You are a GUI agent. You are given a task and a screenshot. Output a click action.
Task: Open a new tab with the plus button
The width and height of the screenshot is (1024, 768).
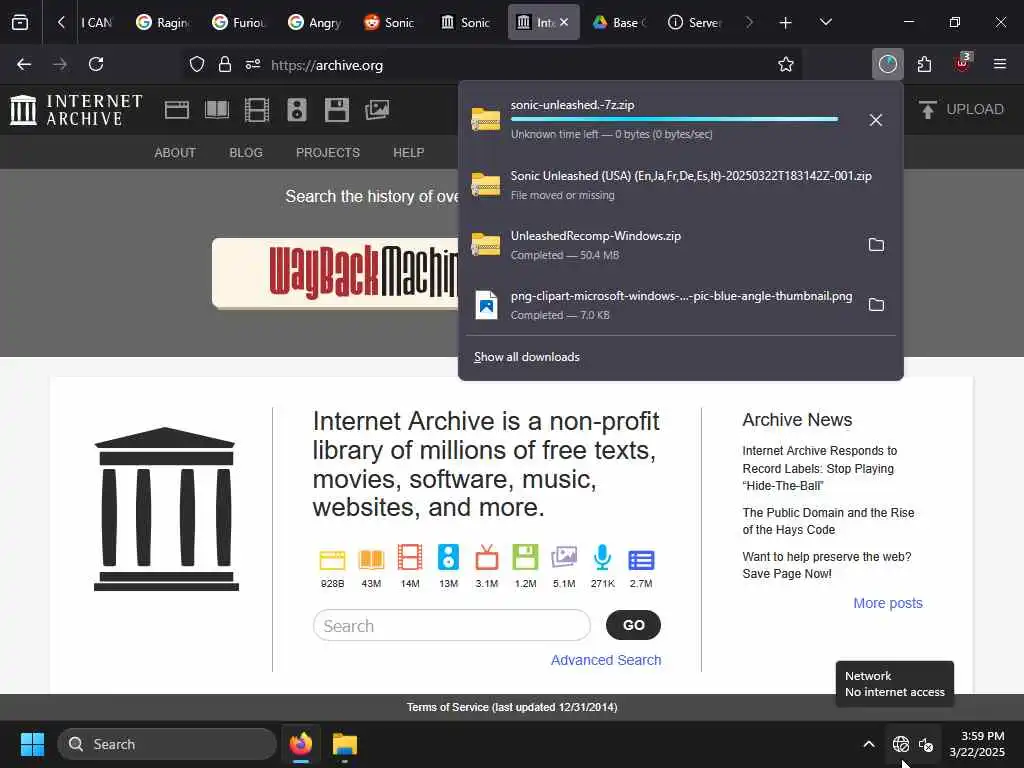click(x=786, y=23)
